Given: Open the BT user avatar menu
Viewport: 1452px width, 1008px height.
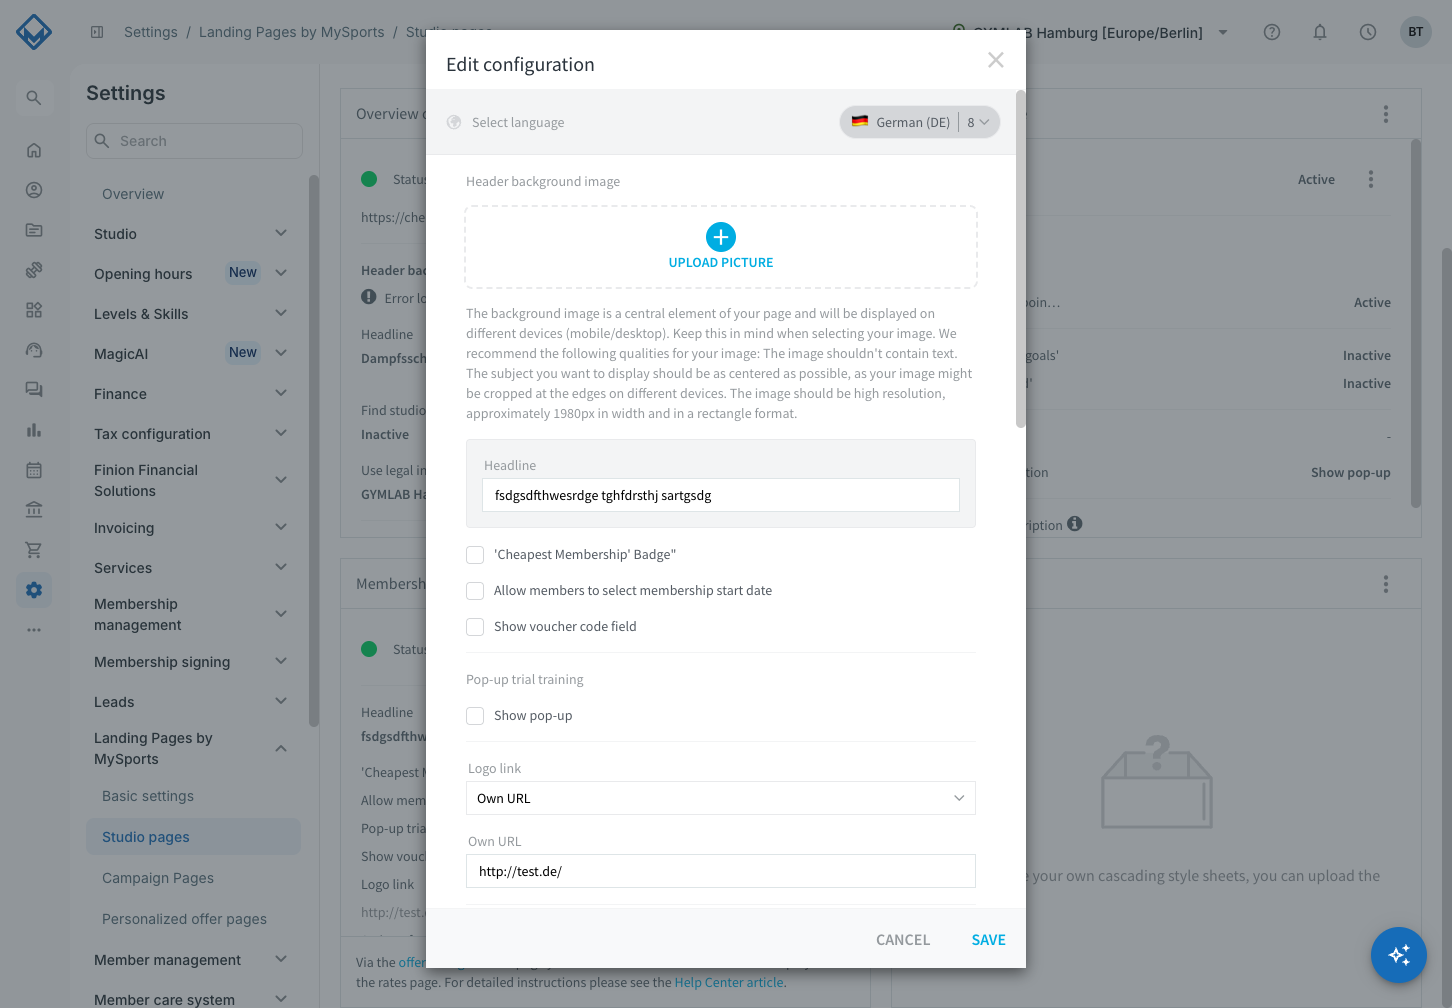Looking at the screenshot, I should pyautogui.click(x=1416, y=32).
